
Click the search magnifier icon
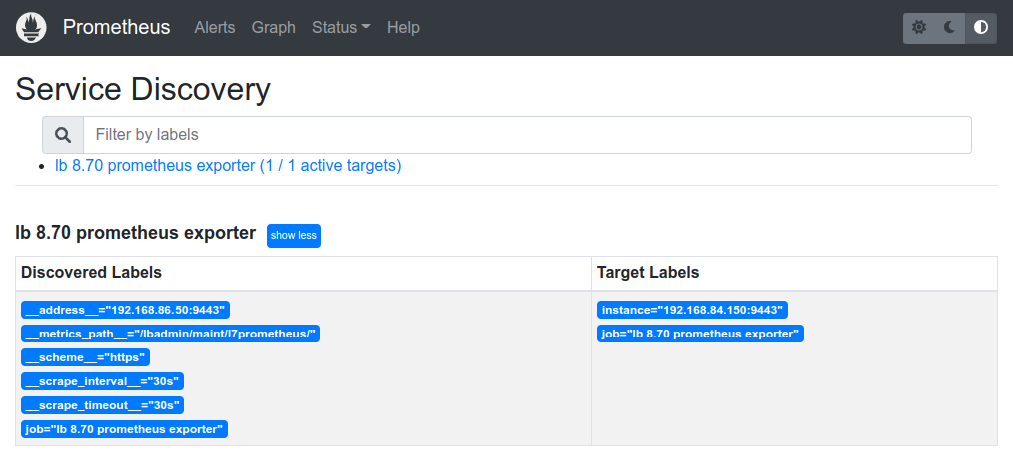[x=63, y=135]
